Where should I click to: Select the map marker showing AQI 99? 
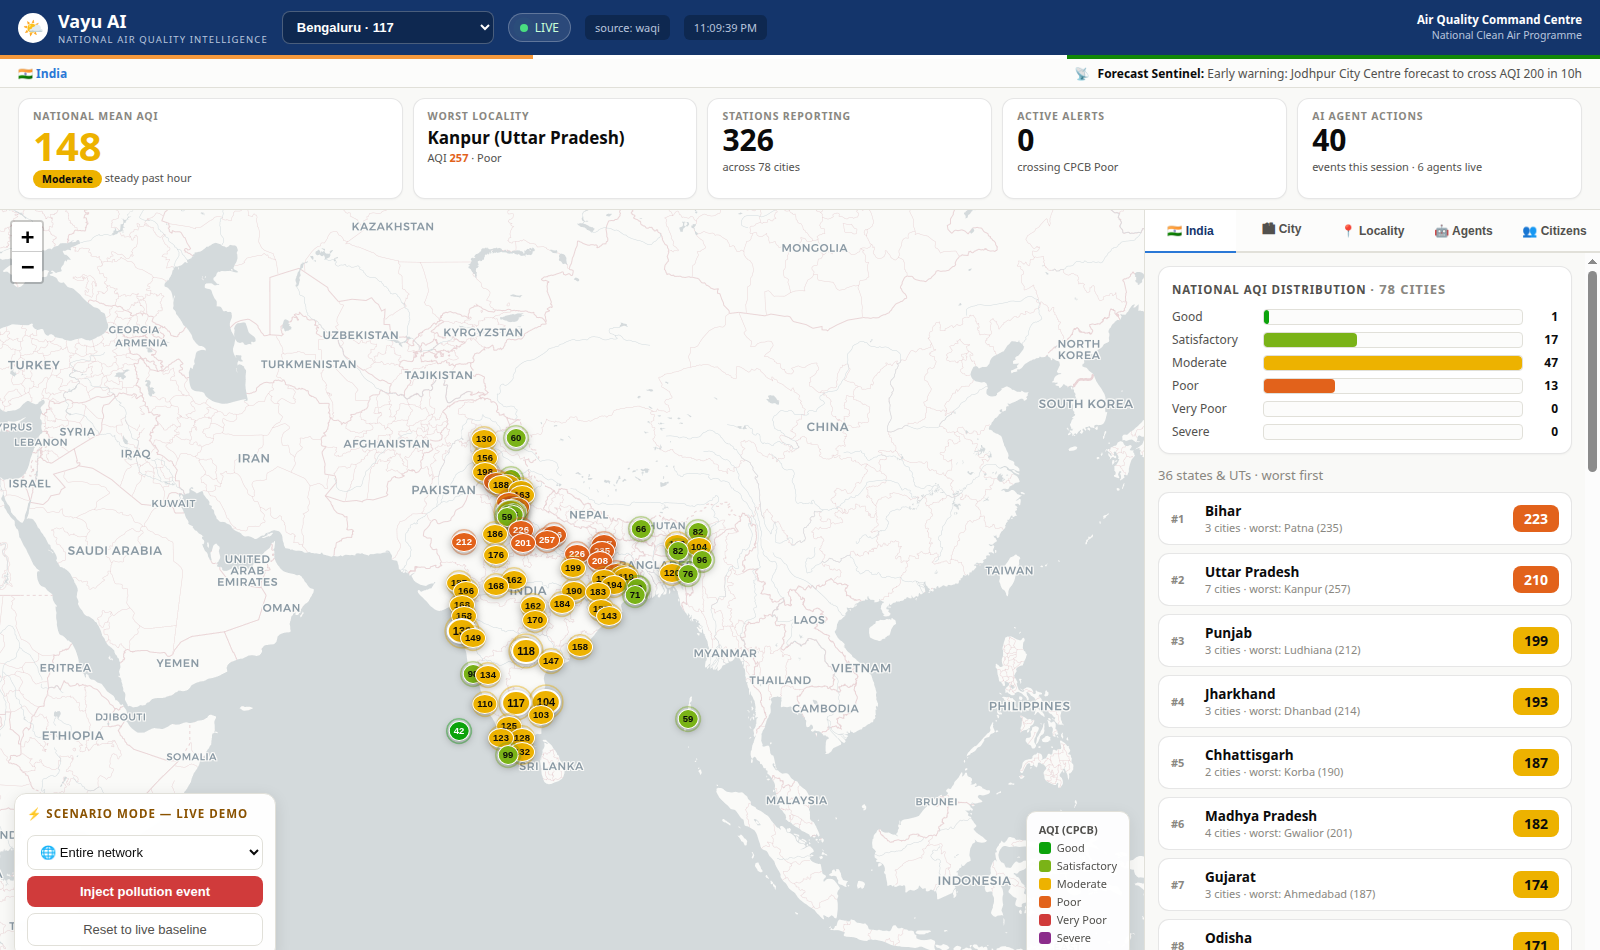(508, 755)
